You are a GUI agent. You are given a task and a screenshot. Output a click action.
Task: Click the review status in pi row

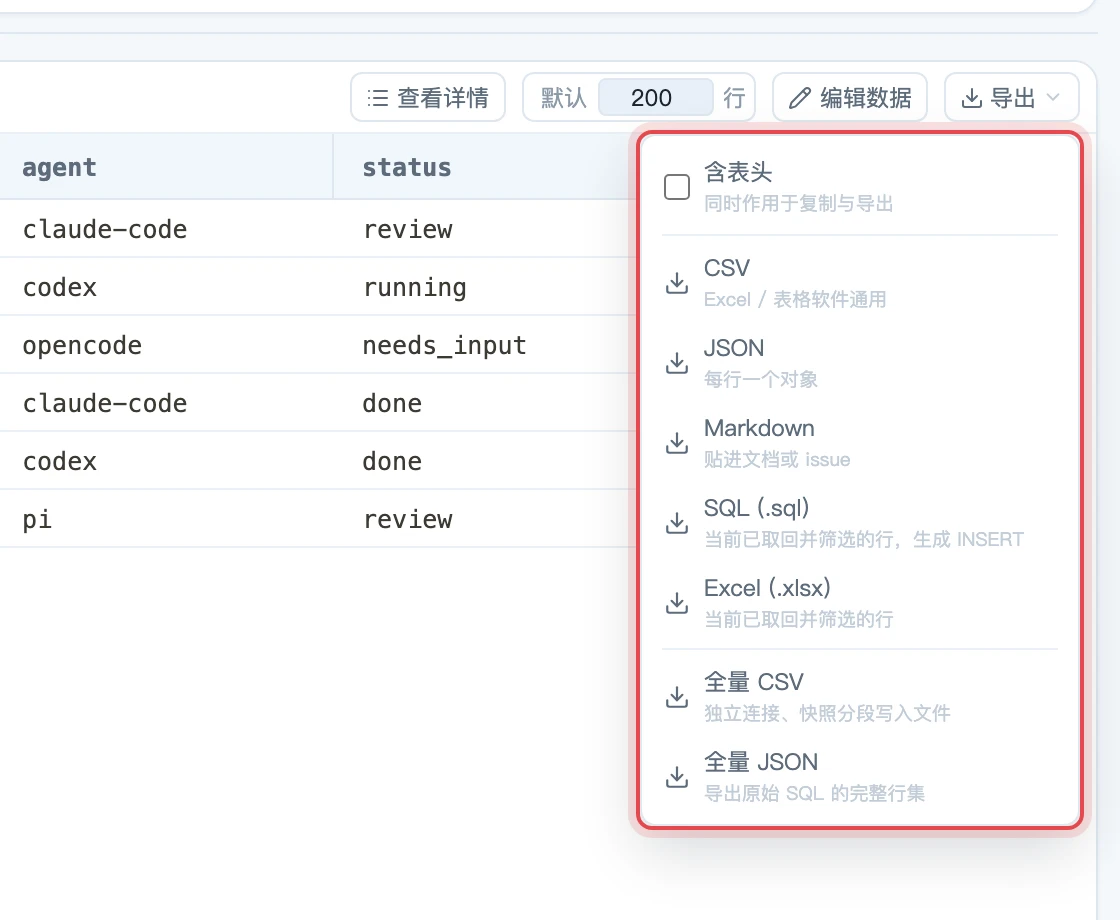(407, 519)
